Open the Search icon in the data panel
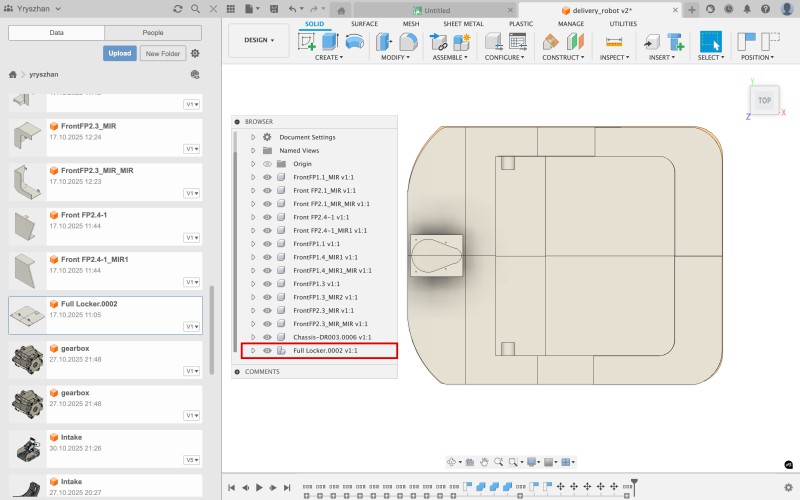 point(195,9)
